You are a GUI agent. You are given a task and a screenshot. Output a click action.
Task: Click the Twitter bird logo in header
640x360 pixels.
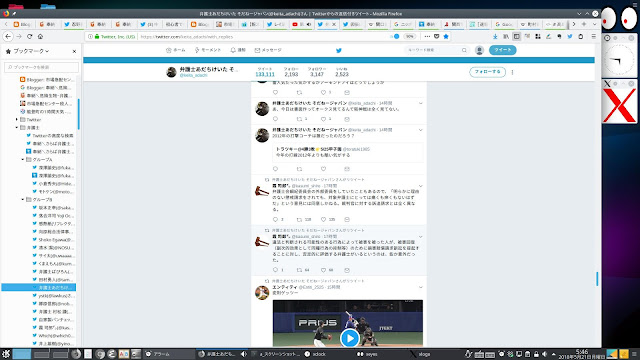coord(338,51)
